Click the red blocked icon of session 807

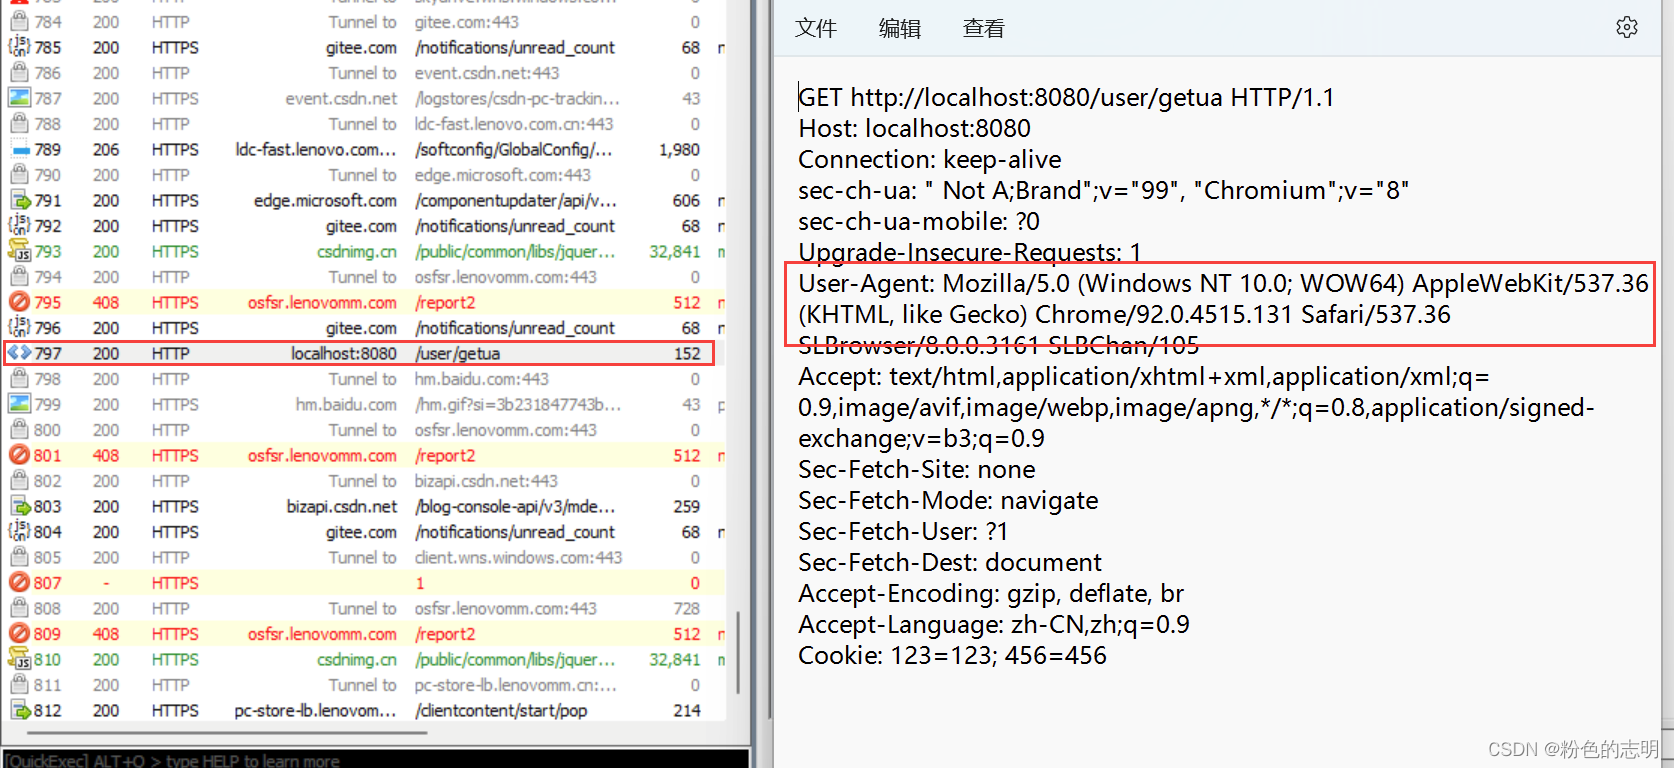19,583
